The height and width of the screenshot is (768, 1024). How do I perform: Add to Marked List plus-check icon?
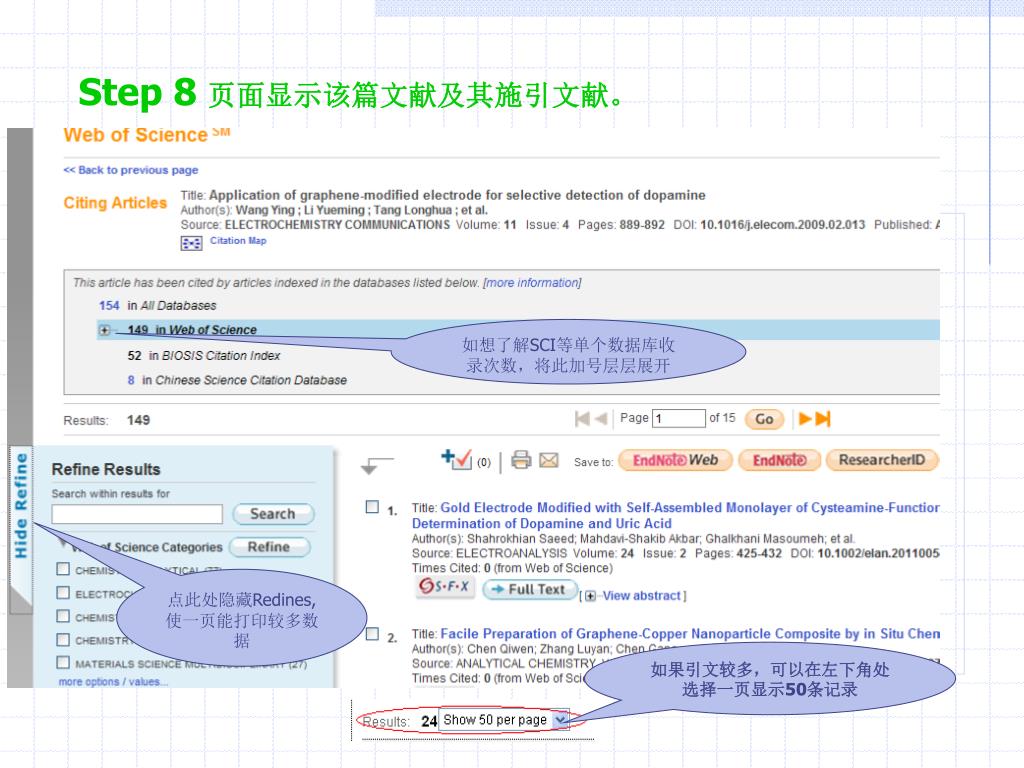tap(456, 459)
